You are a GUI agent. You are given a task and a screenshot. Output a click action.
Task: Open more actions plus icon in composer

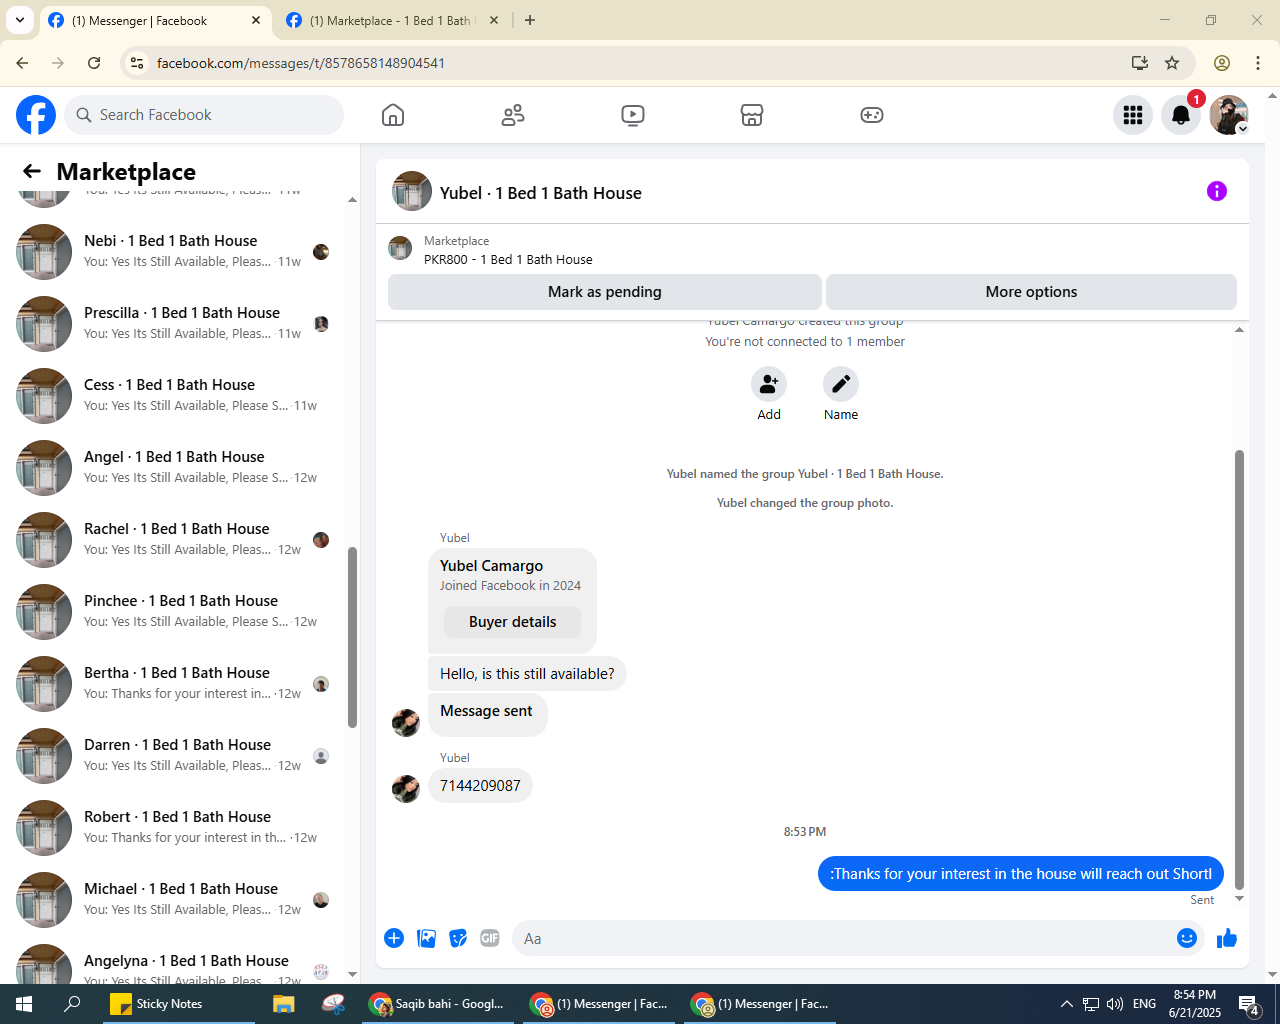[394, 938]
